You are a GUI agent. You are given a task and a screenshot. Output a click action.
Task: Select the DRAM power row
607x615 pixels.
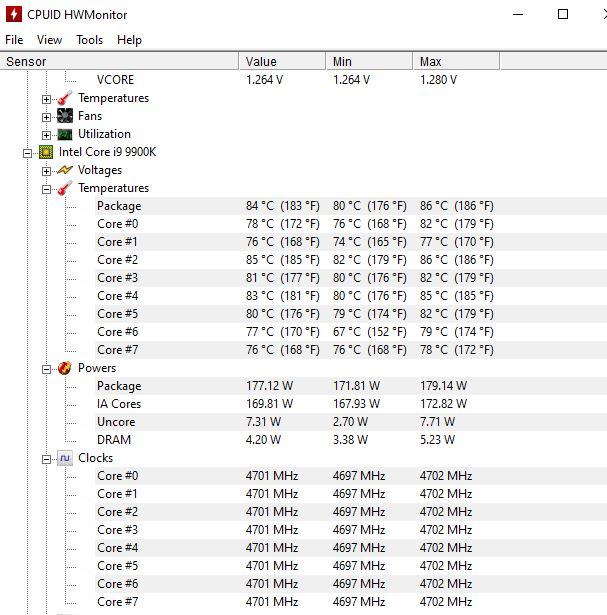tap(114, 440)
